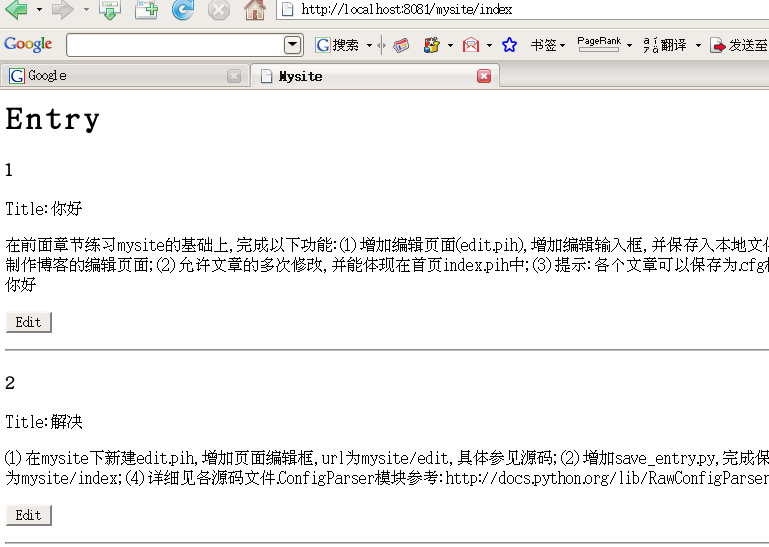The height and width of the screenshot is (547, 769).
Task: Click the PageRank indicator bar
Action: tap(599, 45)
